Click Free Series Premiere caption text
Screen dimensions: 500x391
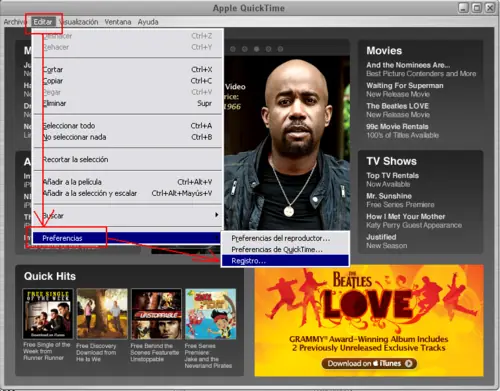coord(208,356)
